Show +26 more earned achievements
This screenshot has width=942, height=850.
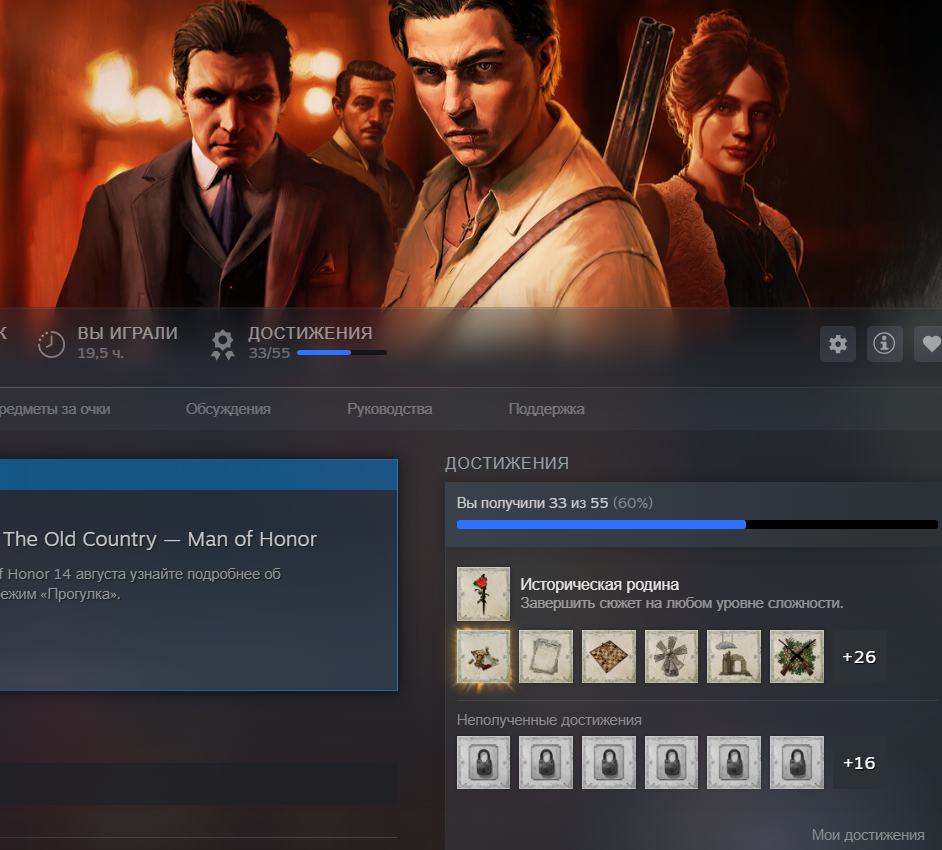coord(859,657)
